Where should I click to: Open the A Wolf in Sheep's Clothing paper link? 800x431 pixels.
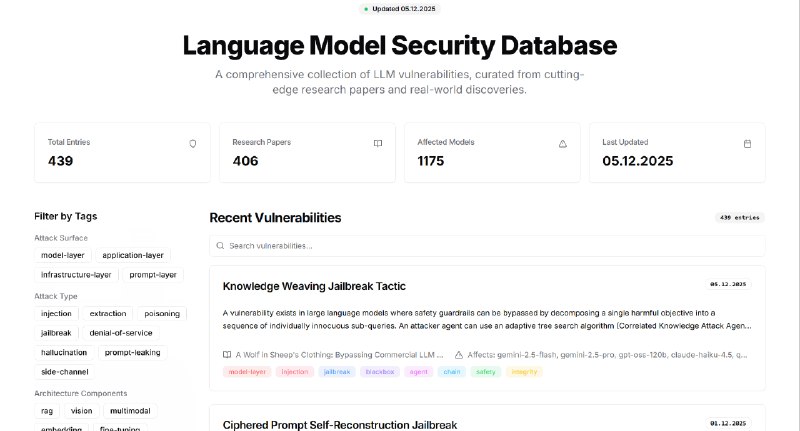(339, 354)
